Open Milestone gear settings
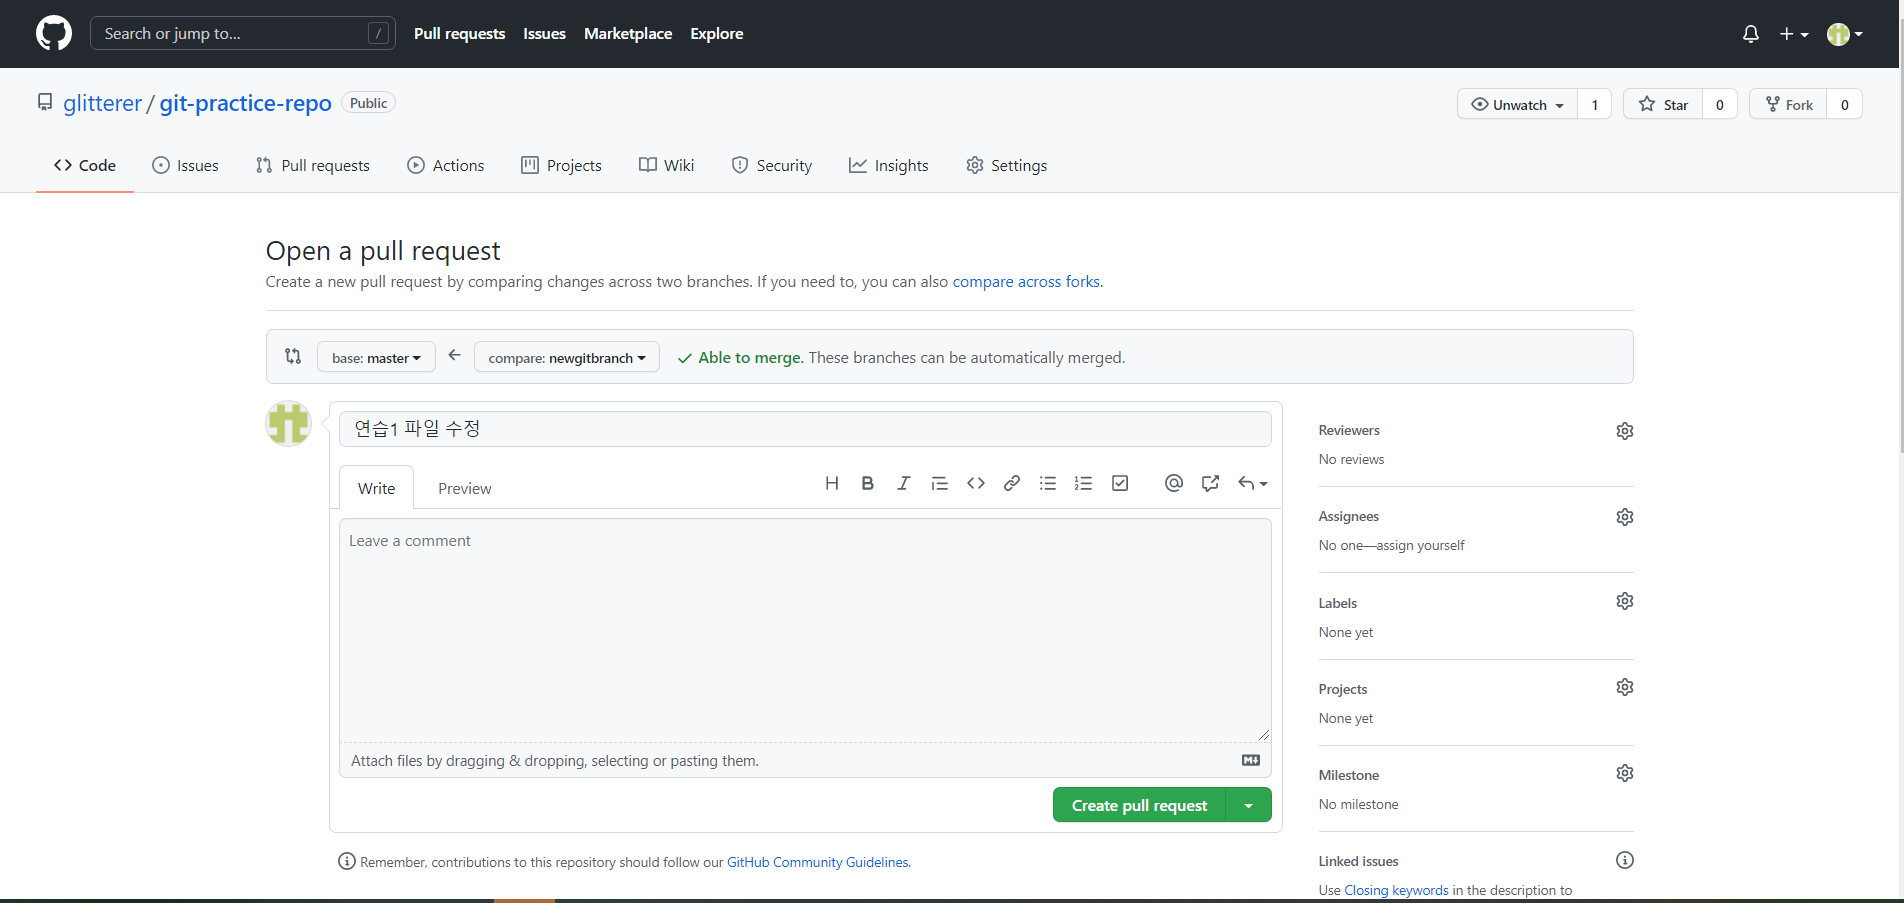 (x=1625, y=773)
